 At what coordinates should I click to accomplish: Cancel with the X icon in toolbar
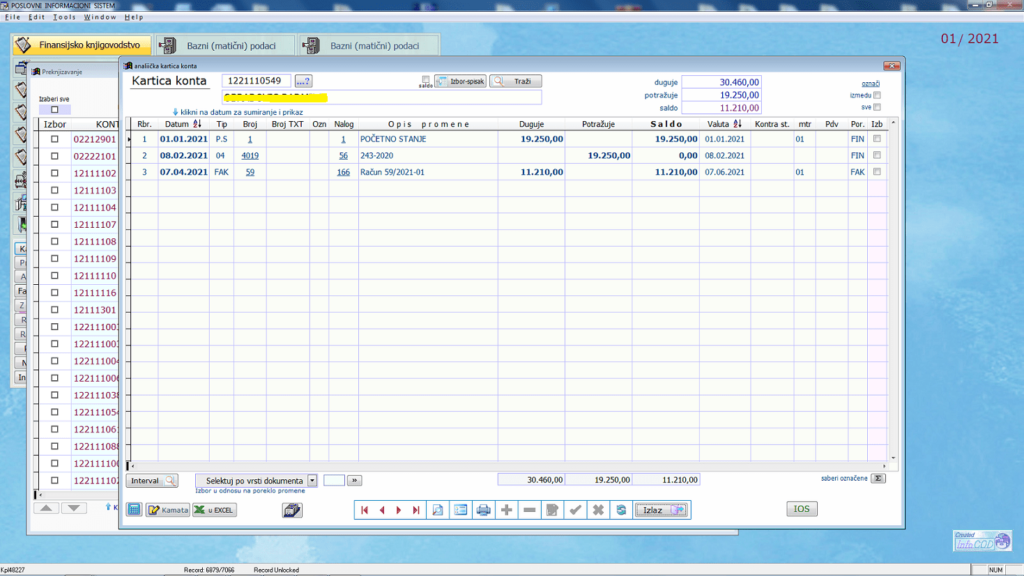pos(598,510)
